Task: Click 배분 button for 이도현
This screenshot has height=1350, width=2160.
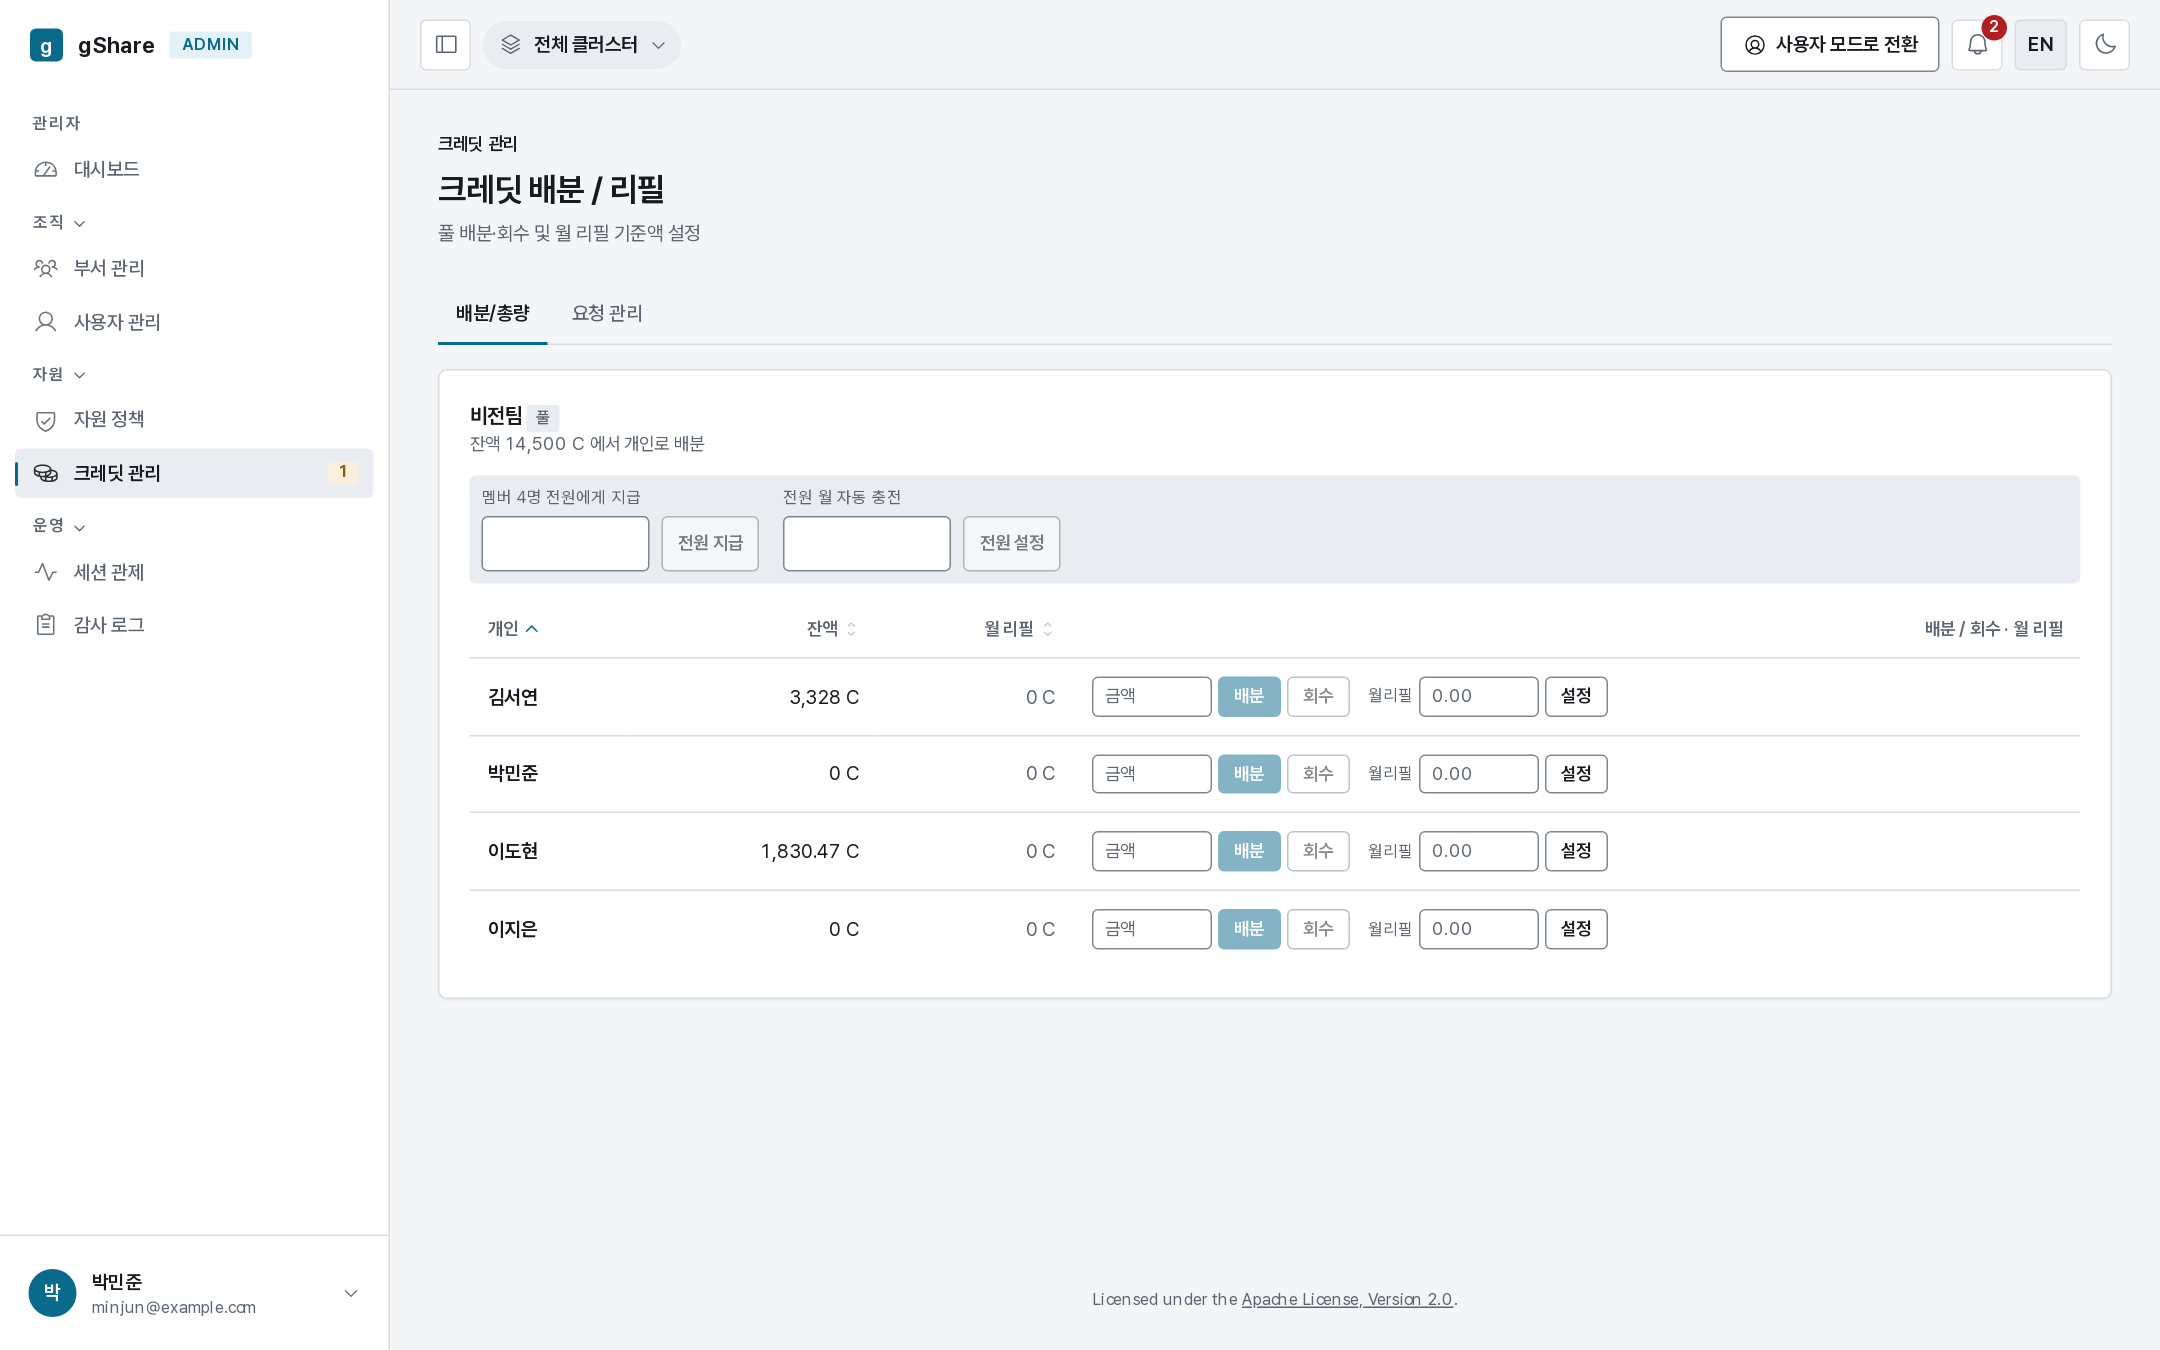Action: [1249, 851]
